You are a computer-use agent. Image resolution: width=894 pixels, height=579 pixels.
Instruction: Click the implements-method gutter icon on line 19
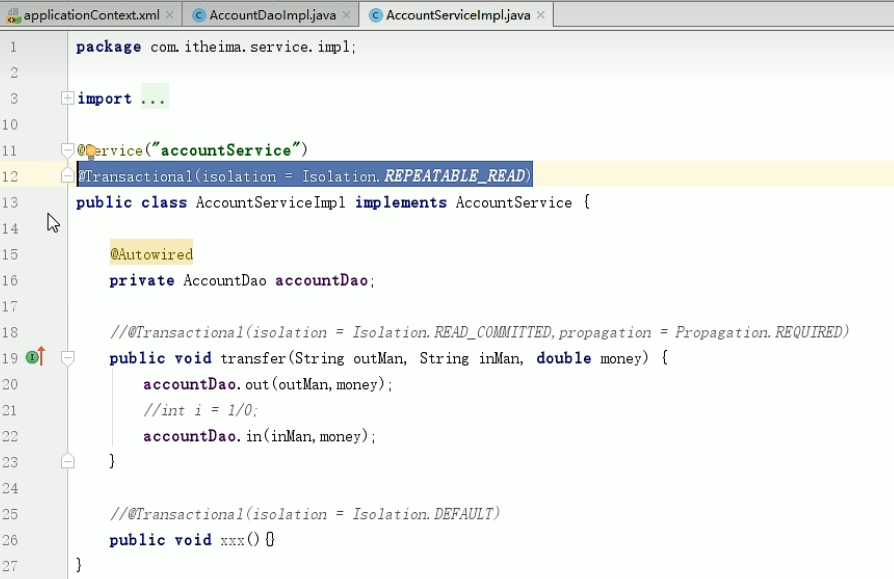click(35, 357)
